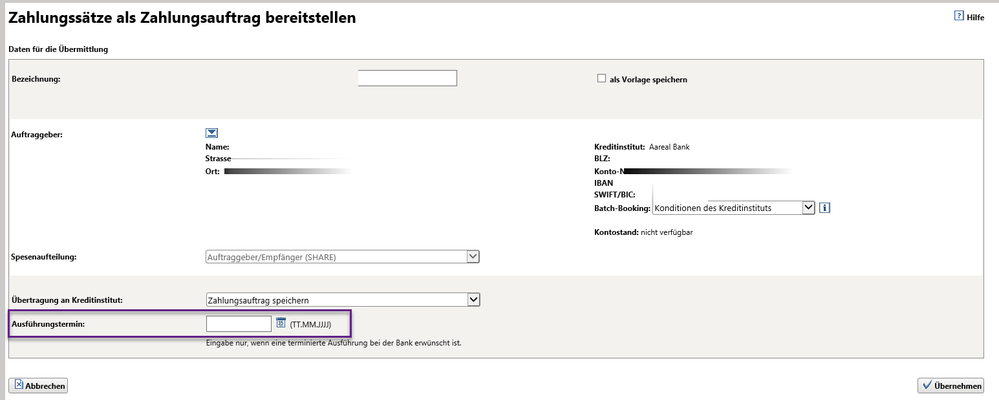Screen dimensions: 999x400
Task: Confirm with the Übernehmen button
Action: pyautogui.click(x=953, y=385)
